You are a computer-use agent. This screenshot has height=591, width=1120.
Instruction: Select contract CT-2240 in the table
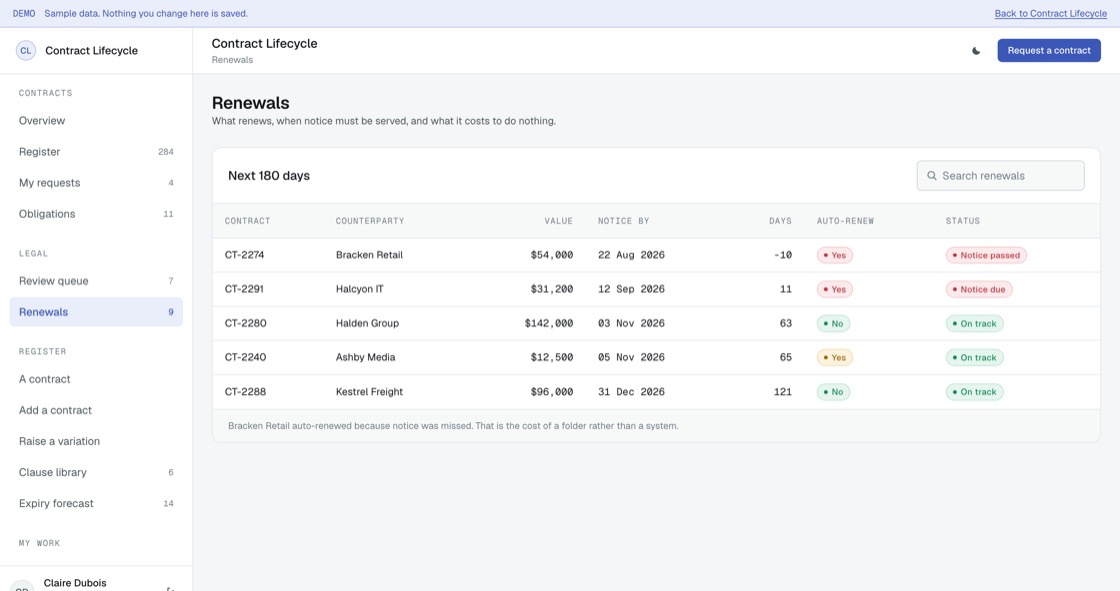(246, 357)
